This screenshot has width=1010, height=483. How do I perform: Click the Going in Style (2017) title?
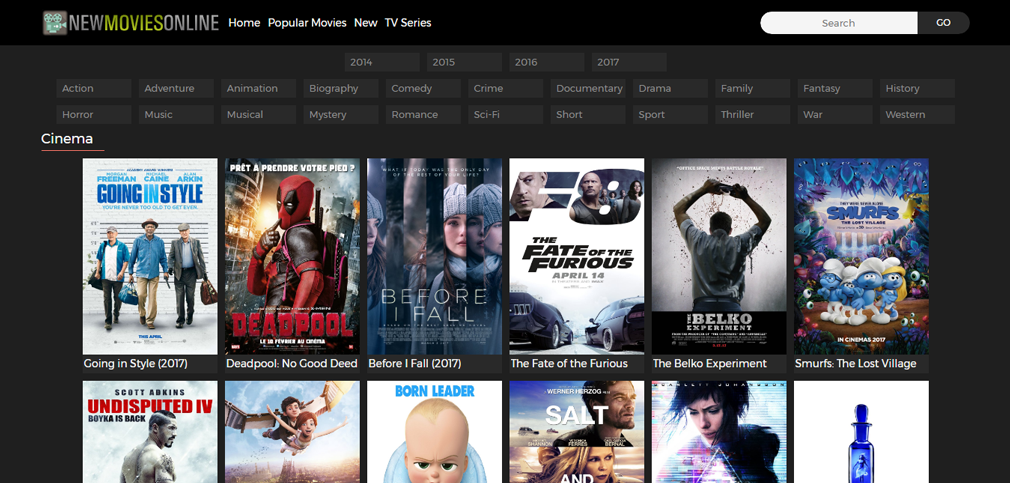[x=136, y=364]
